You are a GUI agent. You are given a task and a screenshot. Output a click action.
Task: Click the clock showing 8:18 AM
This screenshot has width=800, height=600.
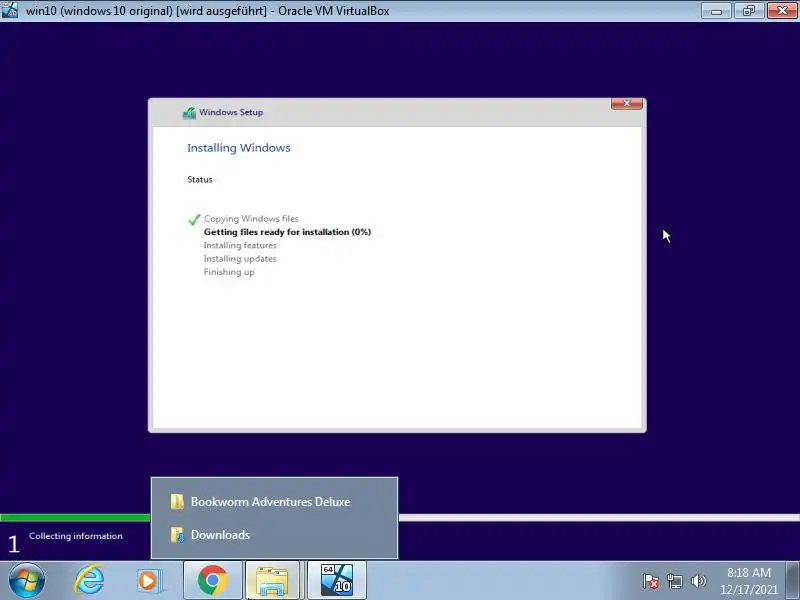748,572
